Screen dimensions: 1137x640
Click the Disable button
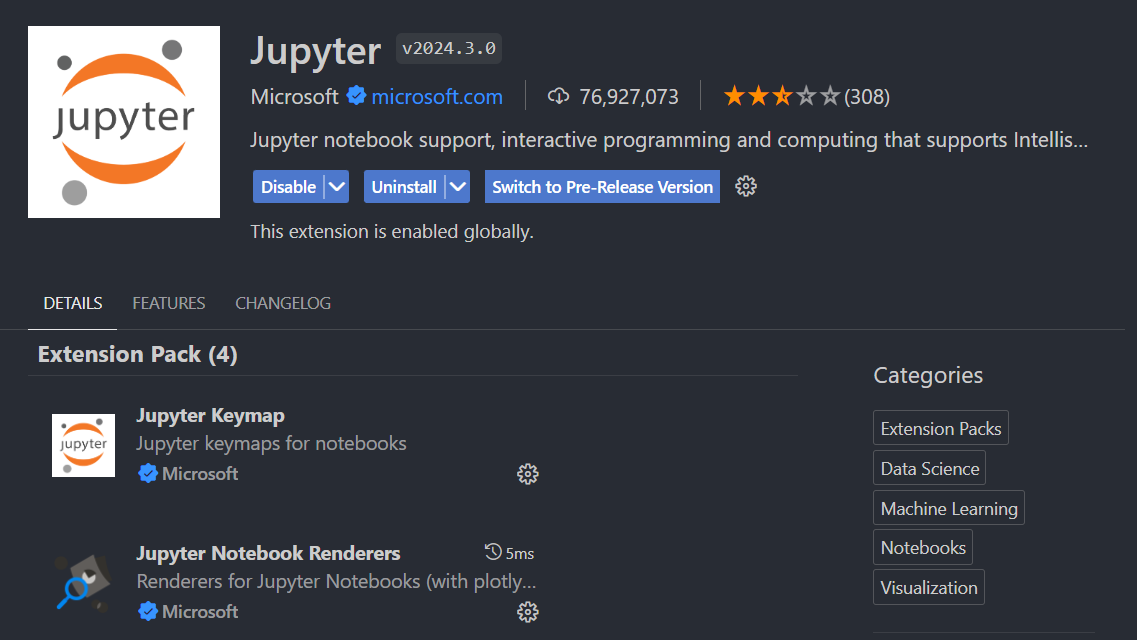coord(288,187)
